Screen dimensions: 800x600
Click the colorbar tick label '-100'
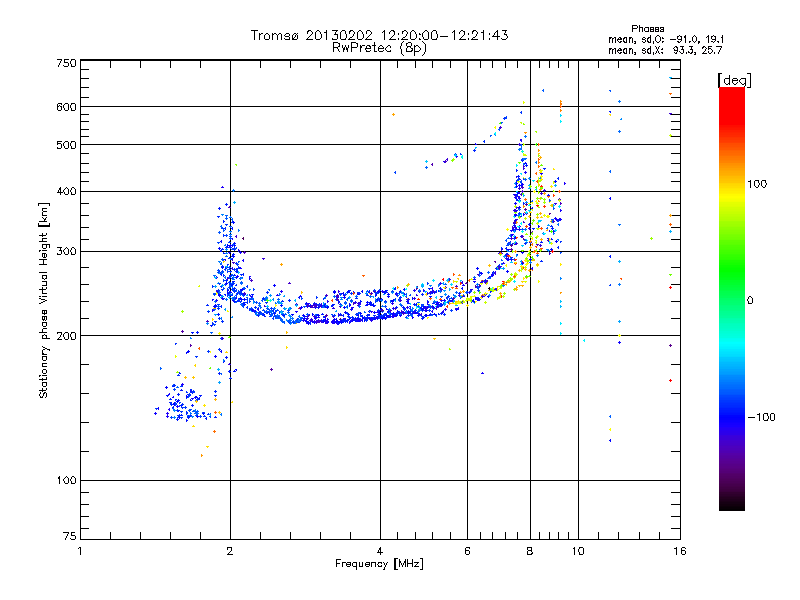tap(761, 417)
